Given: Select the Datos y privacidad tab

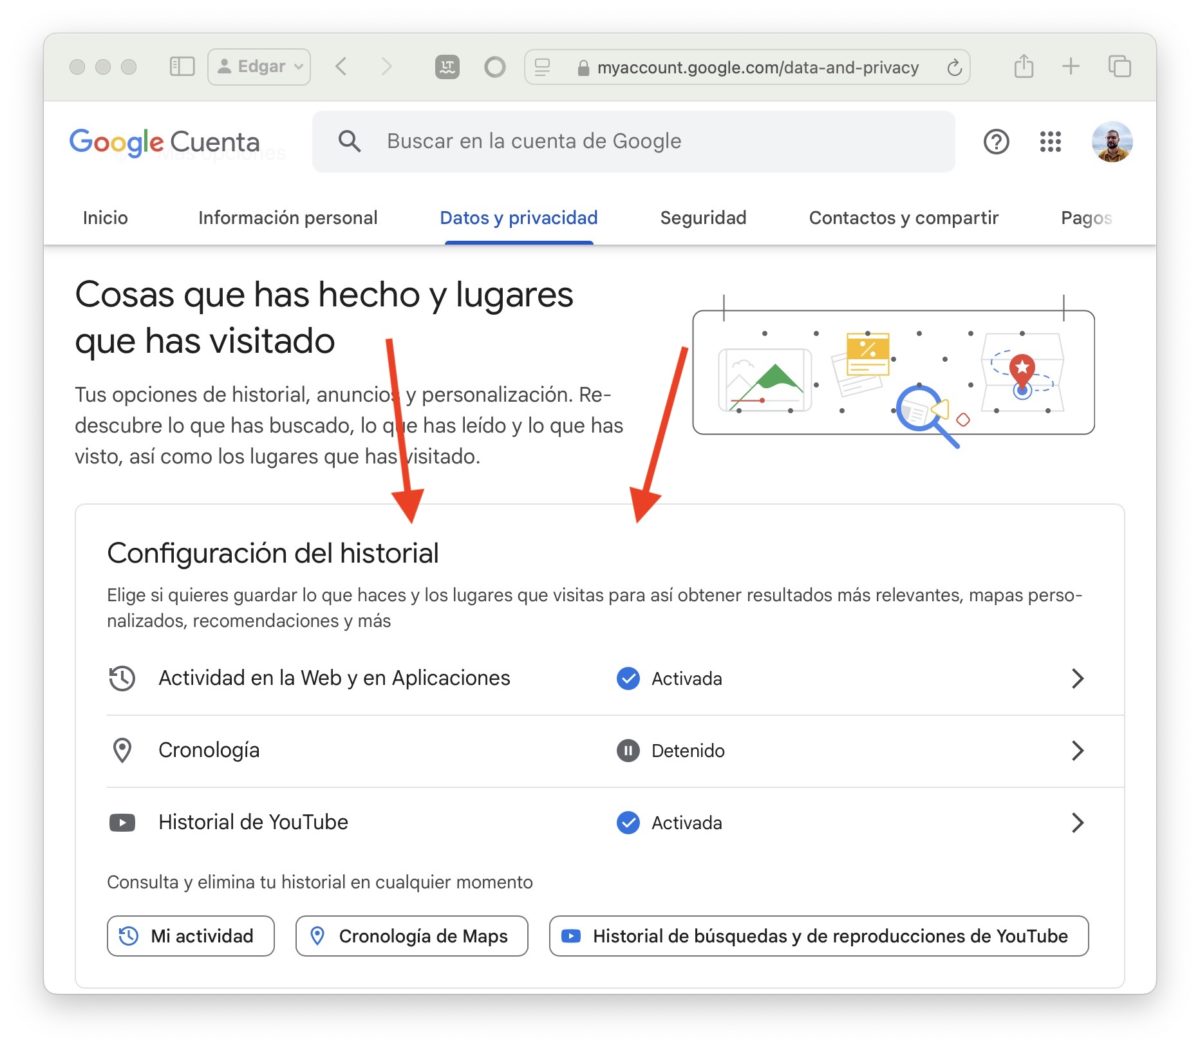Looking at the screenshot, I should [519, 218].
